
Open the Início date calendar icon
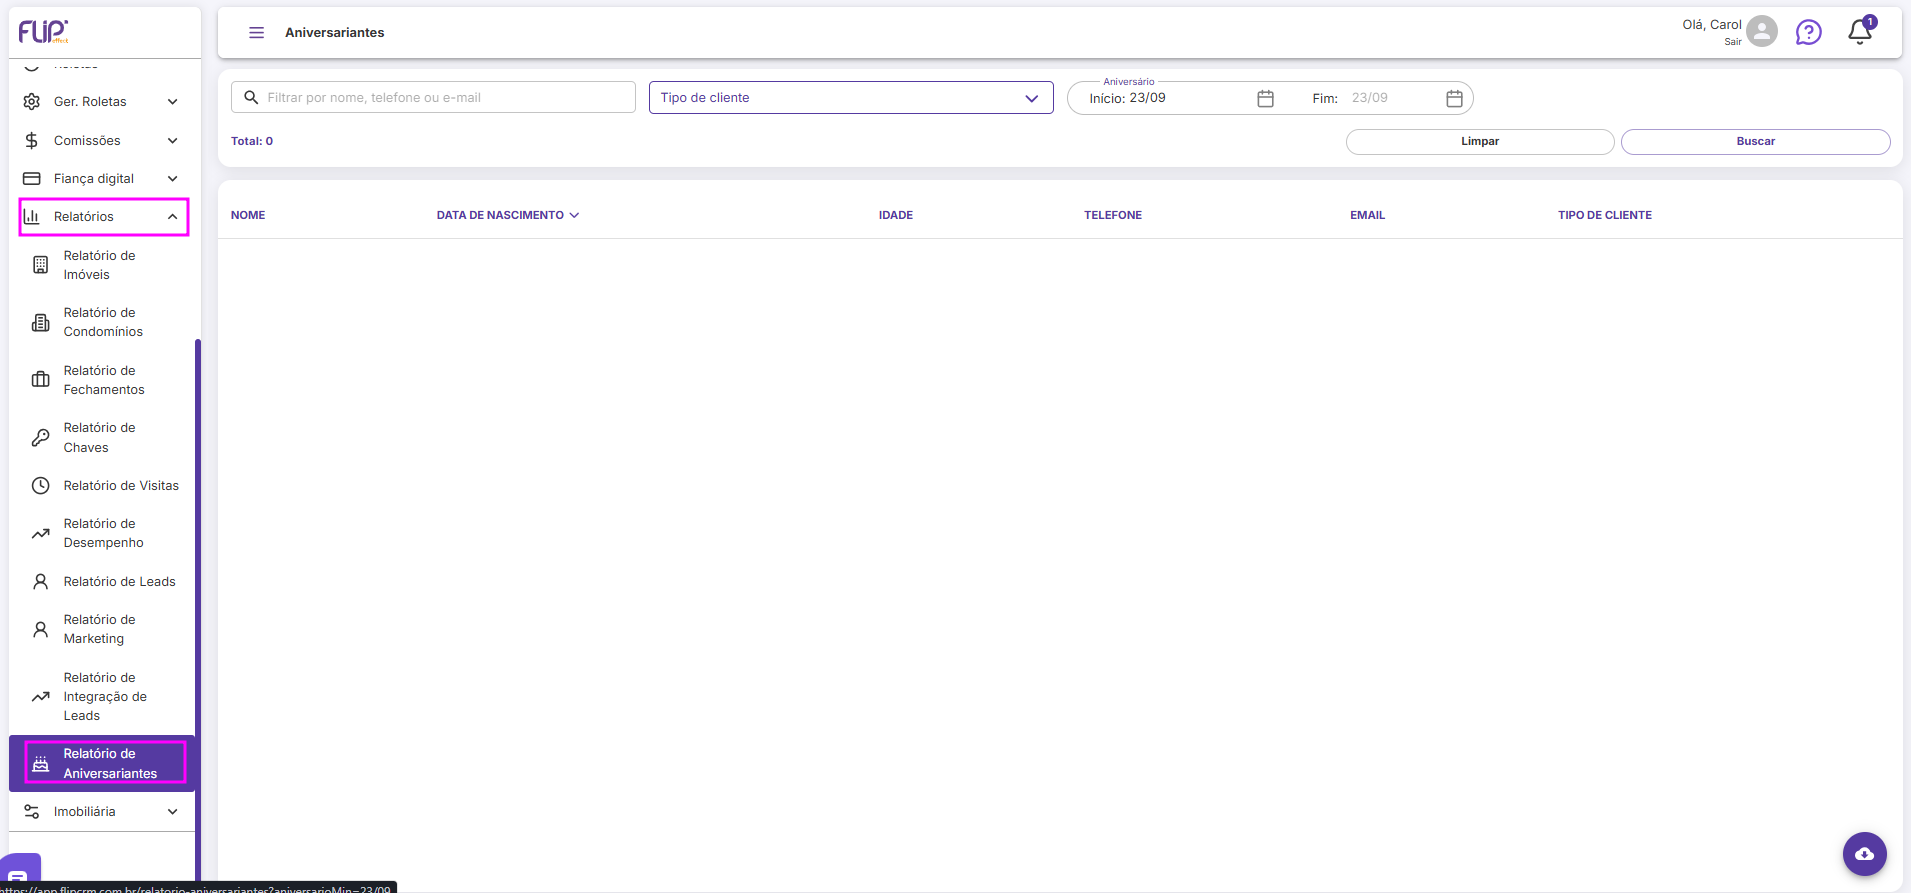click(x=1266, y=98)
